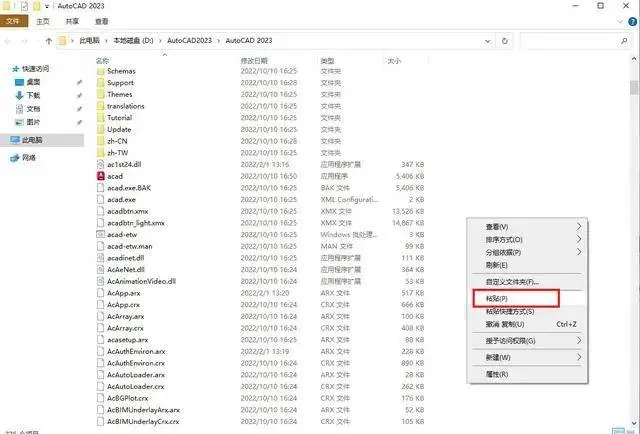Click the forward arrow navigation button

(x=24, y=41)
